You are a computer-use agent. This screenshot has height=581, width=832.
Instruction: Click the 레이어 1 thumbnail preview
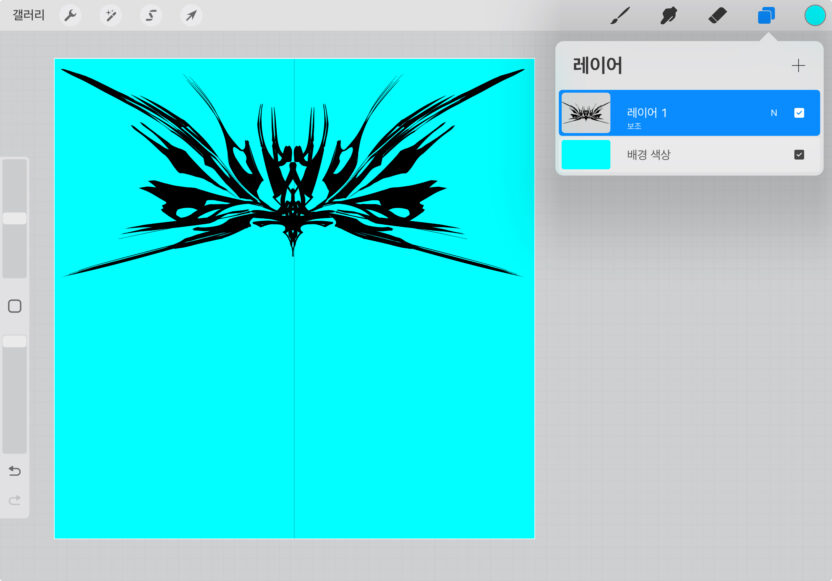586,113
